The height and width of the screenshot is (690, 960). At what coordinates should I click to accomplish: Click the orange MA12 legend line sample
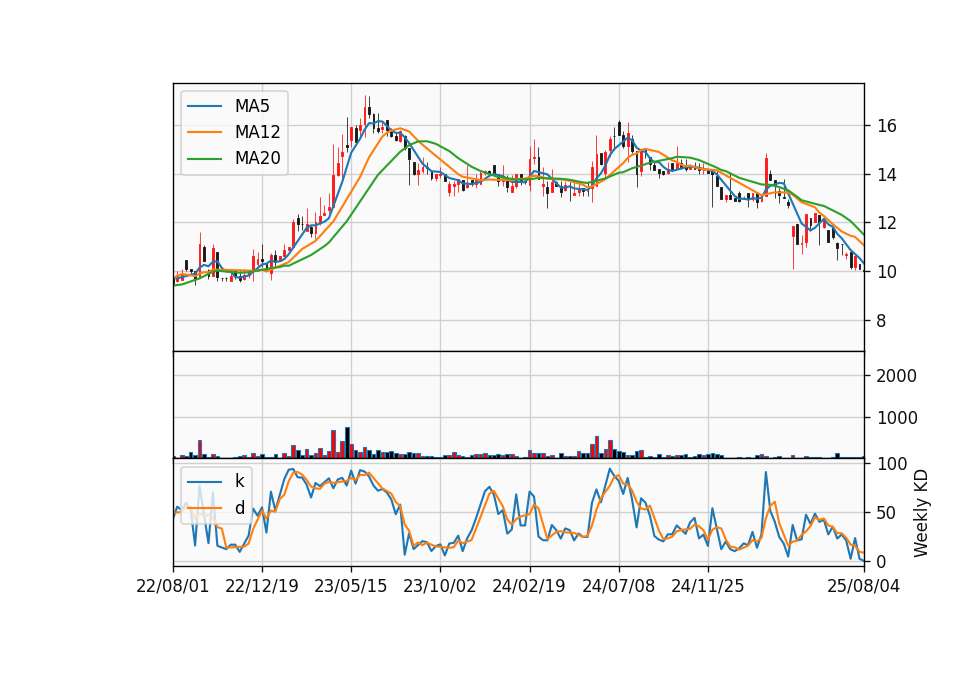click(x=204, y=132)
